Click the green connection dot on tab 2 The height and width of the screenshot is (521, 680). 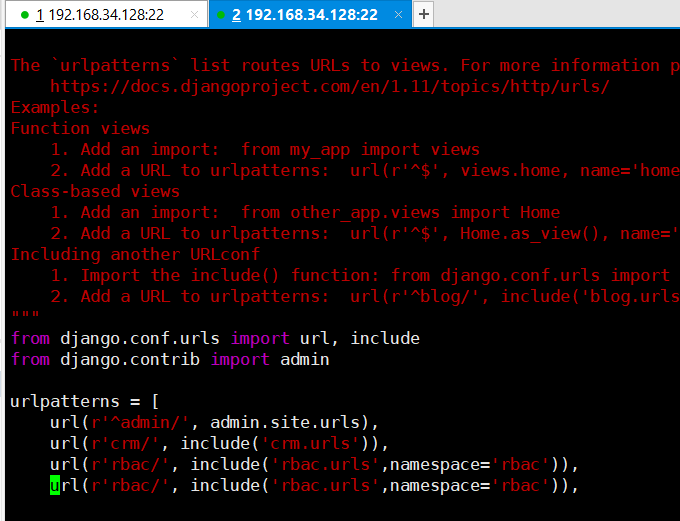(x=221, y=15)
